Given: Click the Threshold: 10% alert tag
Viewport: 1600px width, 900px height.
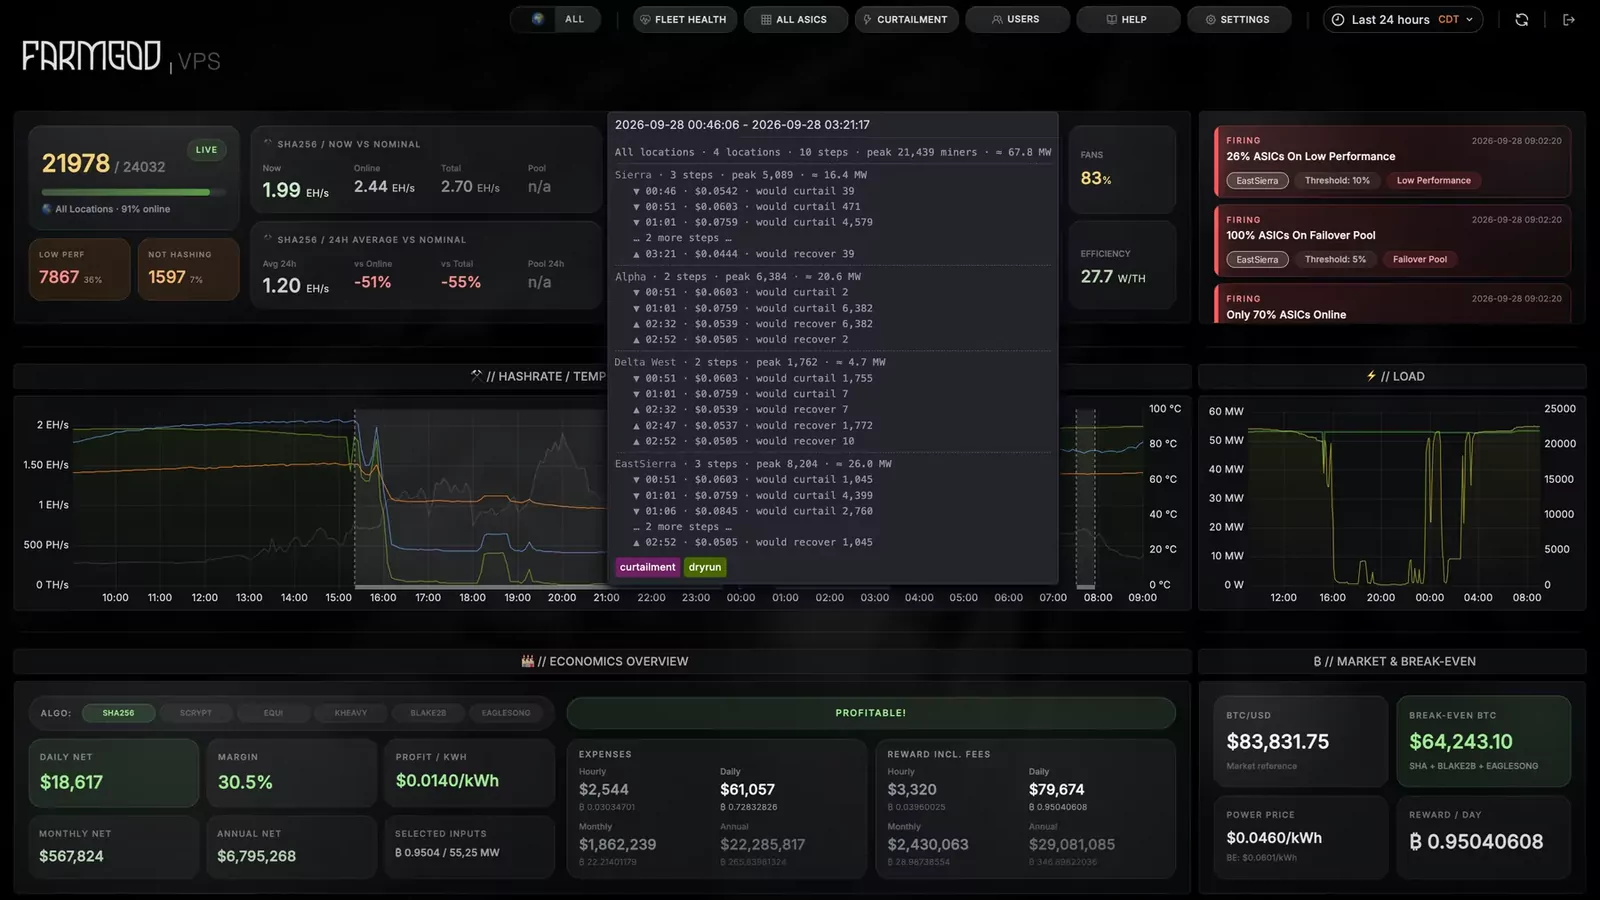Looking at the screenshot, I should (1337, 180).
